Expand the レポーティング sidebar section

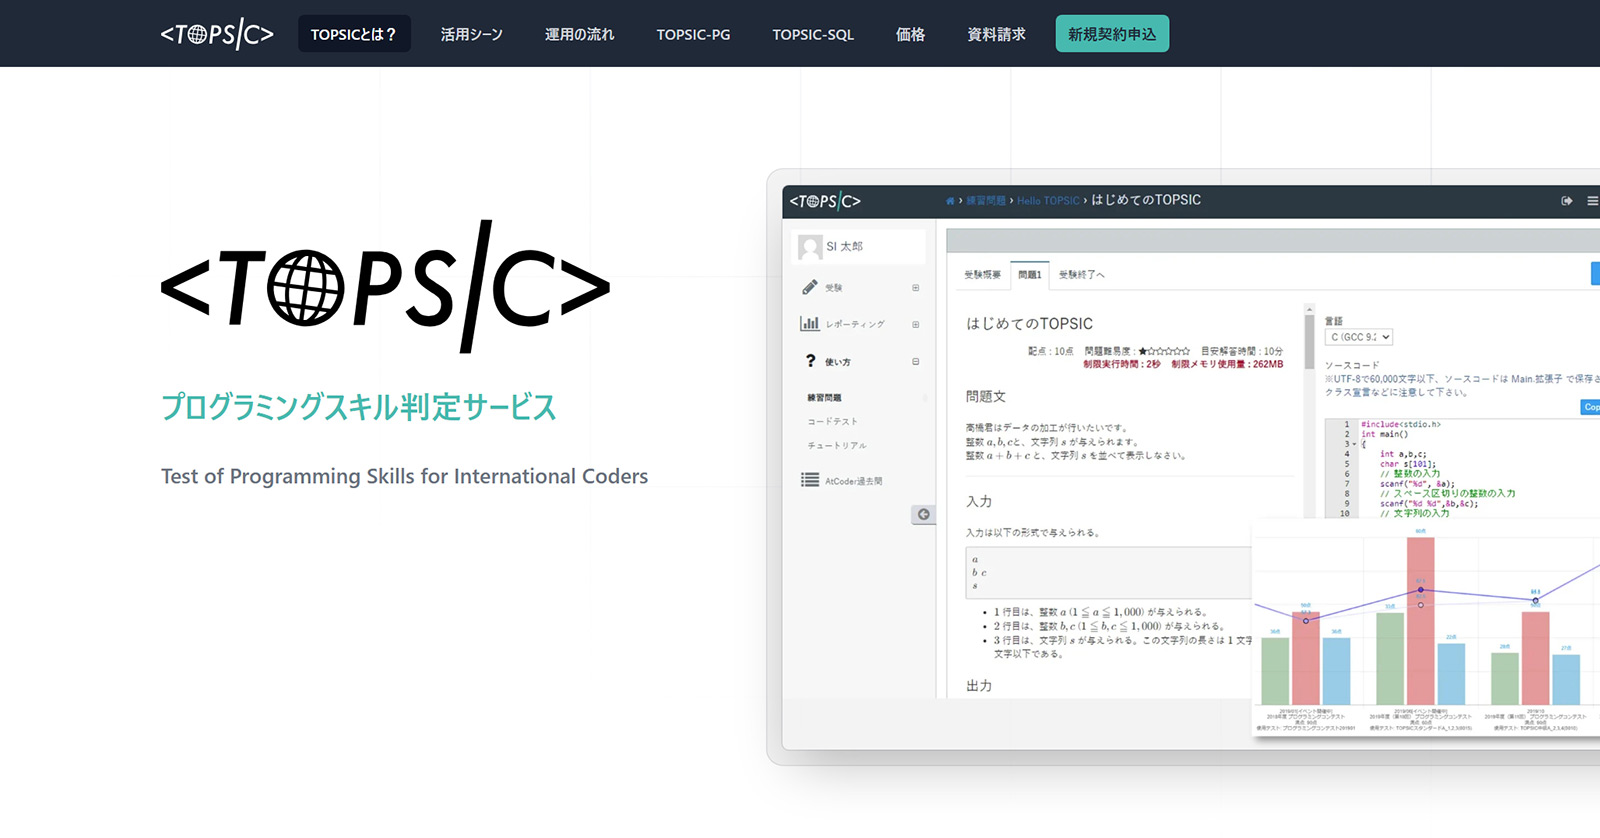(x=915, y=325)
